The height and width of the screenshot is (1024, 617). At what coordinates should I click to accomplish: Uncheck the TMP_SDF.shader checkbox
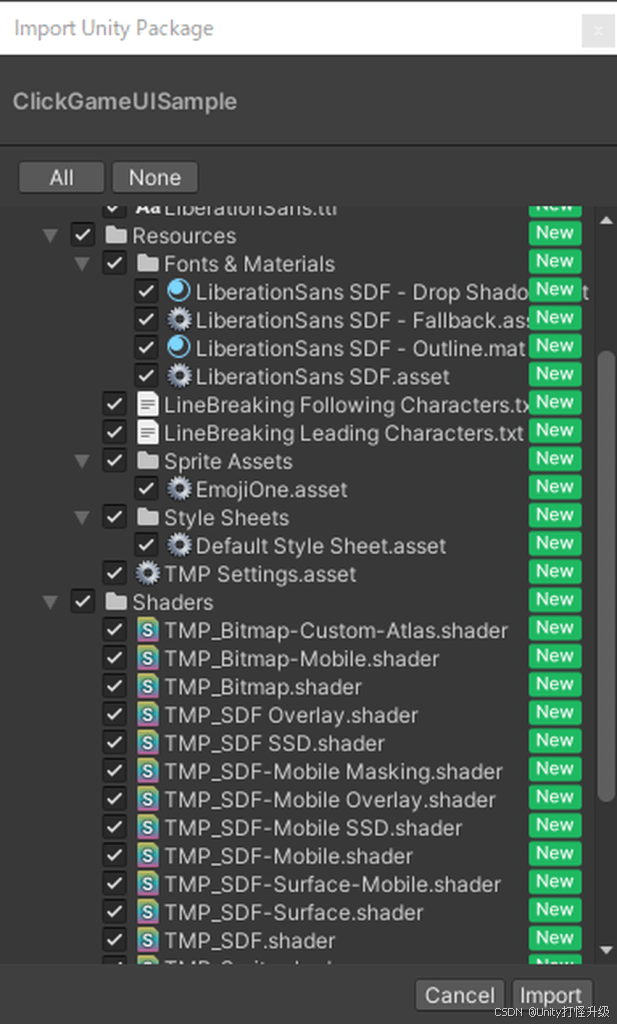click(x=115, y=940)
